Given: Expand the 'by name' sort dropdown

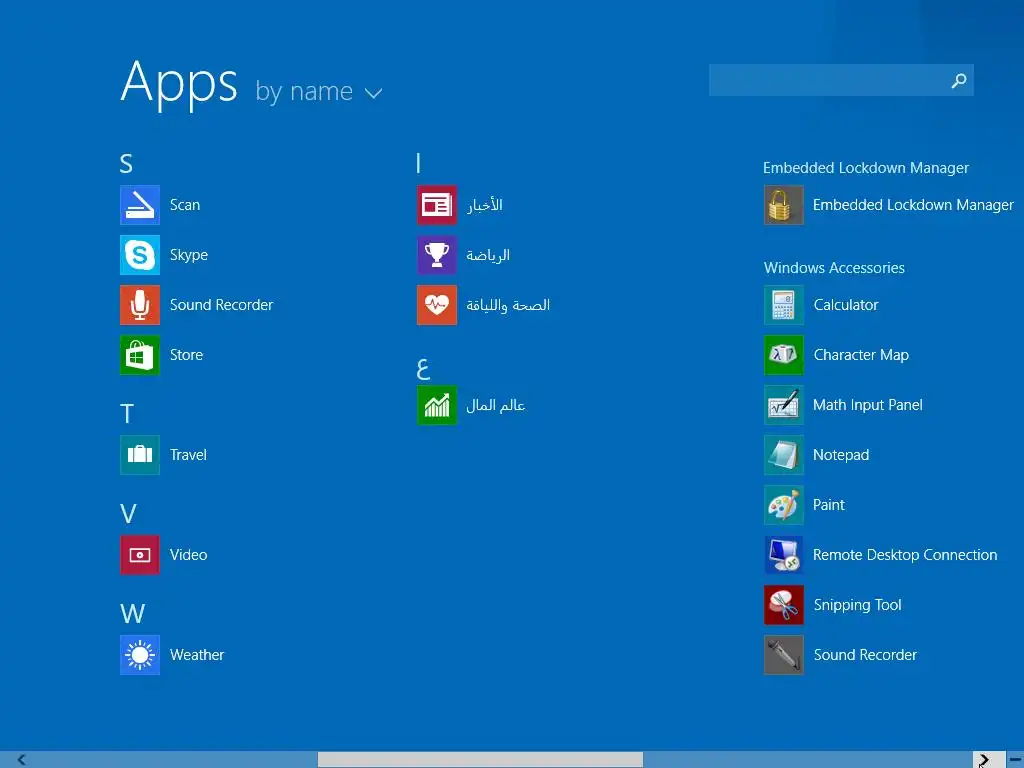Looking at the screenshot, I should (318, 92).
